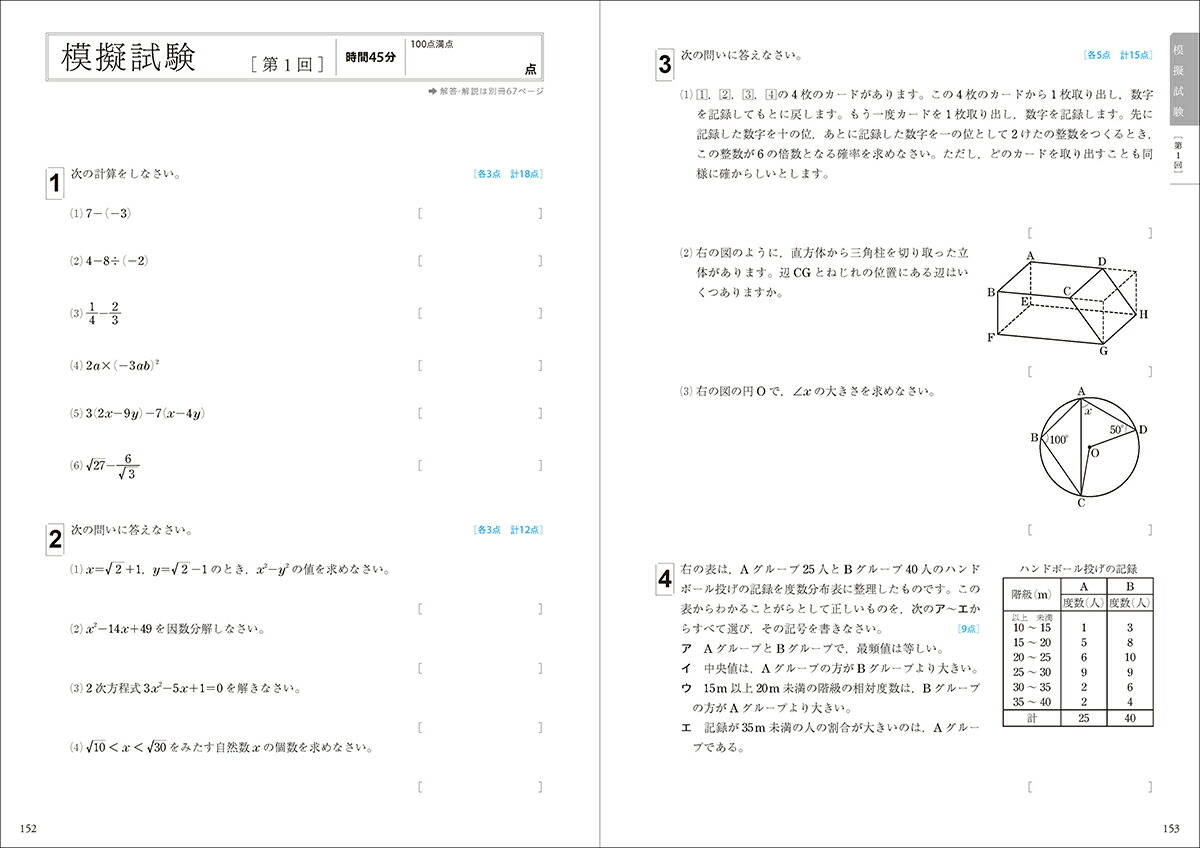1200x848 pixels.
Task: Click page number 152
Action: click(28, 828)
